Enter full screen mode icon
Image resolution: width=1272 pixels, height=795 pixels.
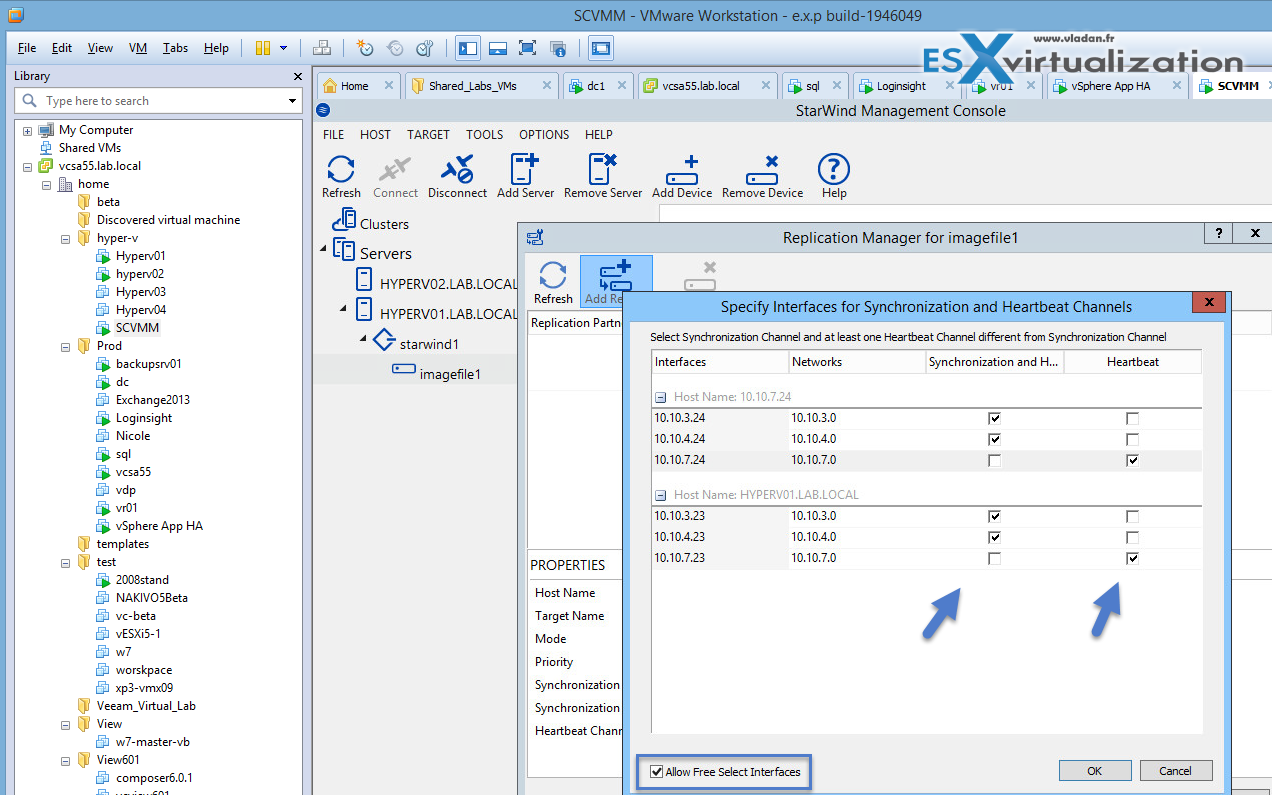528,47
